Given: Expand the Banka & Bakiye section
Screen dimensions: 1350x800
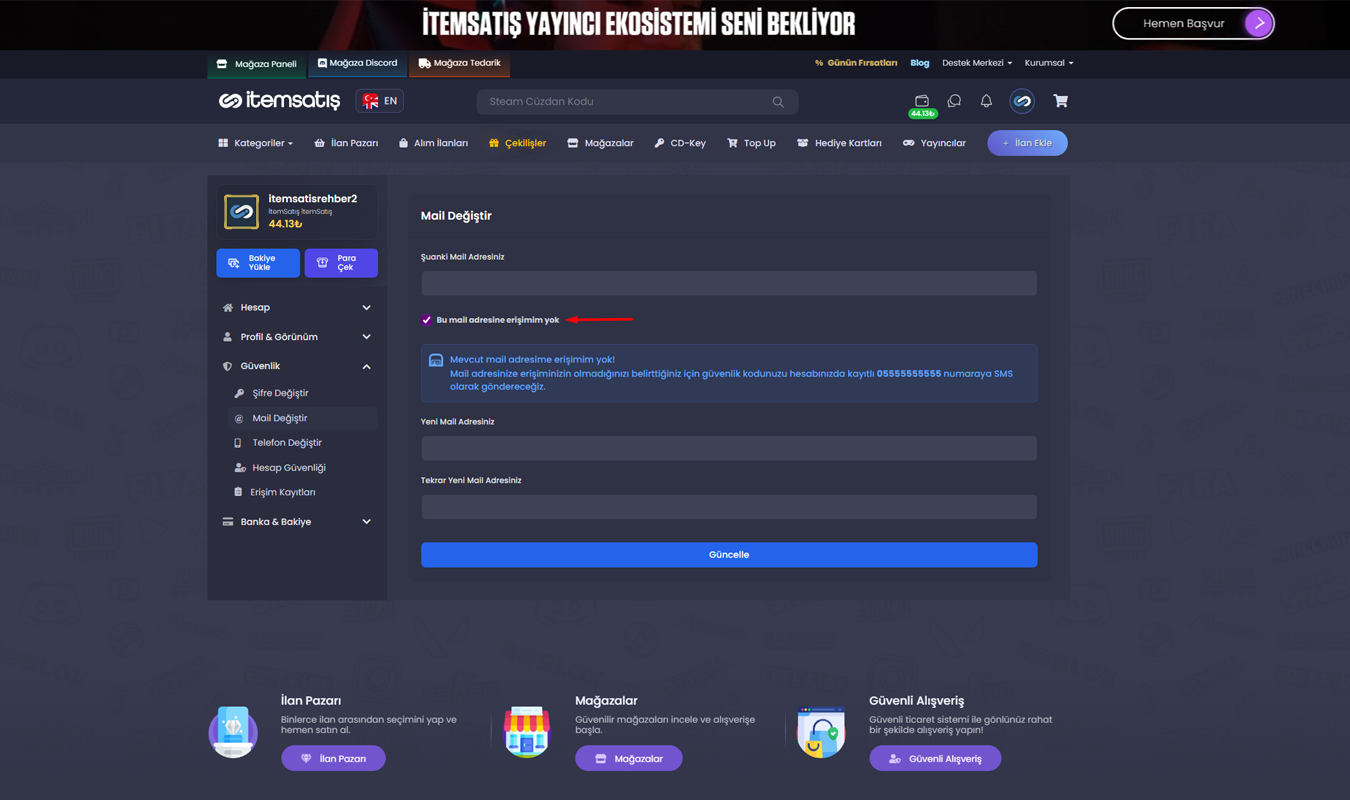Looking at the screenshot, I should coord(297,522).
